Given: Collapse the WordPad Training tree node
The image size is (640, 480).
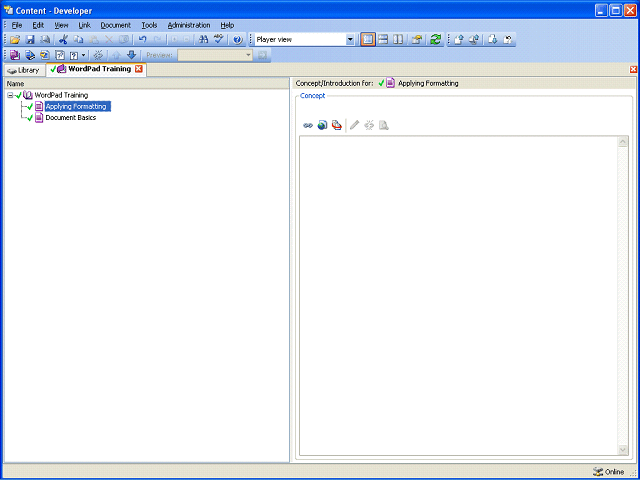Looking at the screenshot, I should coord(10,95).
